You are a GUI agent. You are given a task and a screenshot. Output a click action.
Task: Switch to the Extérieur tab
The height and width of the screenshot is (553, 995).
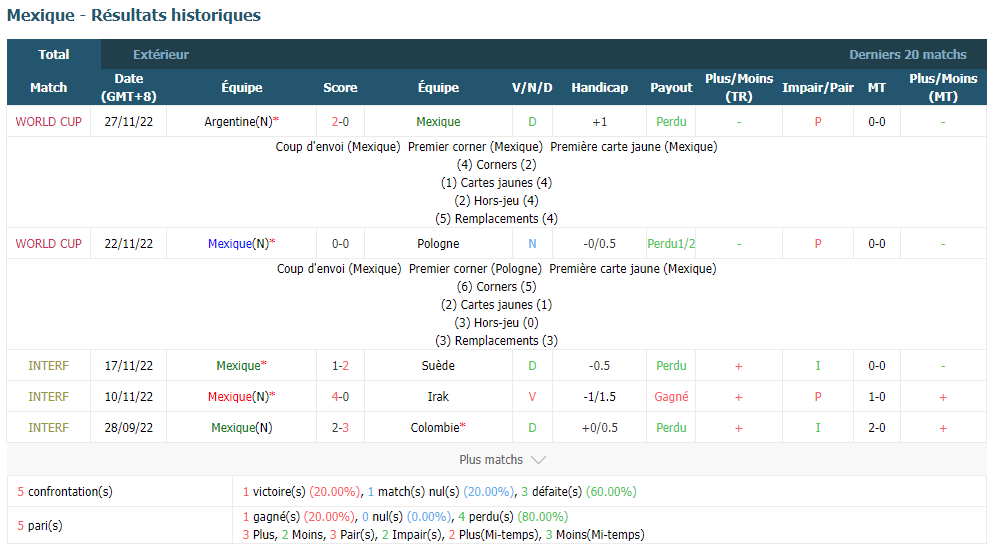161,55
